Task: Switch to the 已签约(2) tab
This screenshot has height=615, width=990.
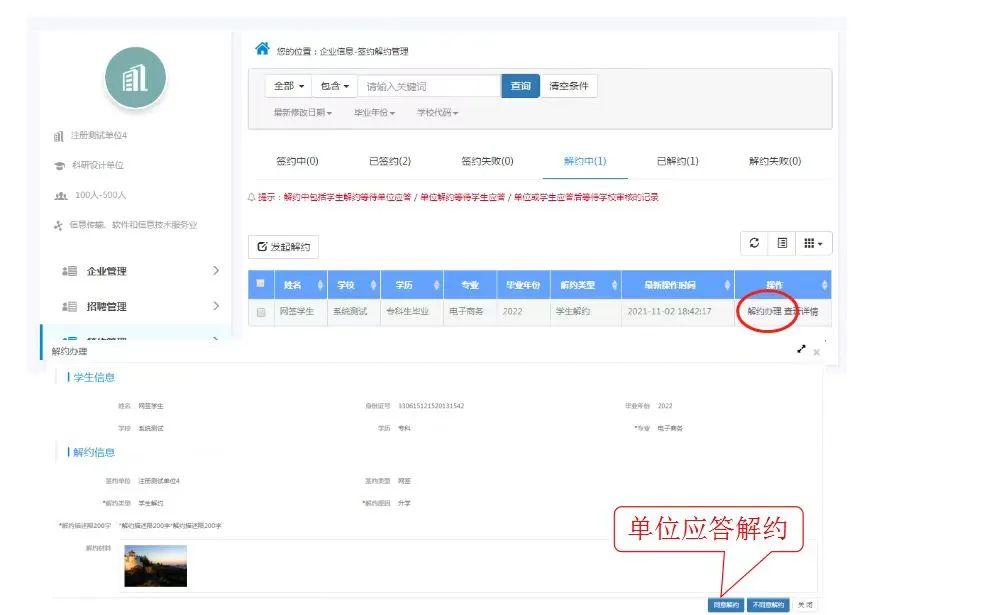Action: 390,161
